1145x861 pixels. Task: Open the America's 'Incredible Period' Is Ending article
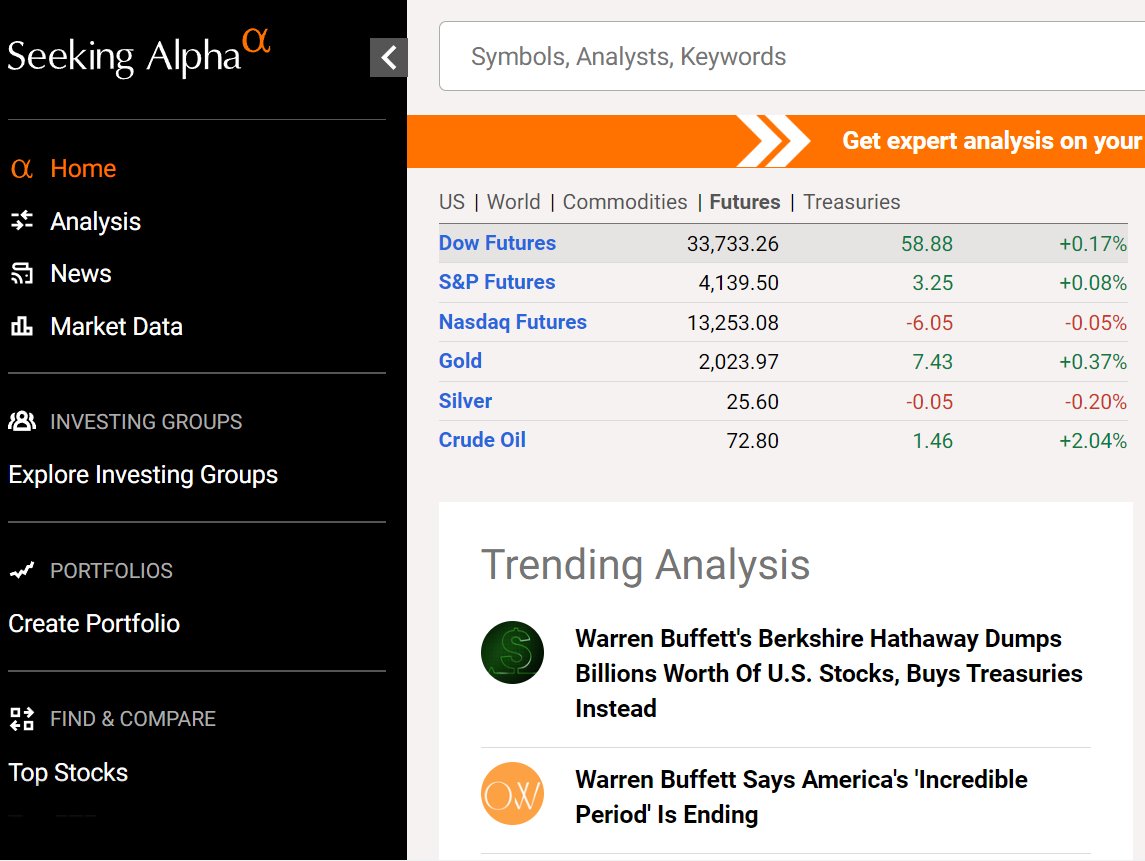pyautogui.click(x=801, y=797)
